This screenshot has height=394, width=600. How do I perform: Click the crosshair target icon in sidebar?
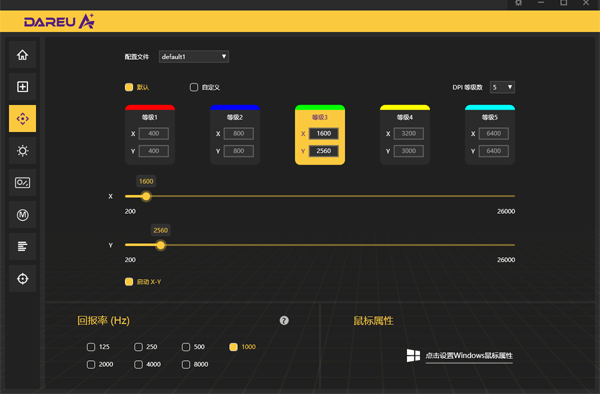23,278
